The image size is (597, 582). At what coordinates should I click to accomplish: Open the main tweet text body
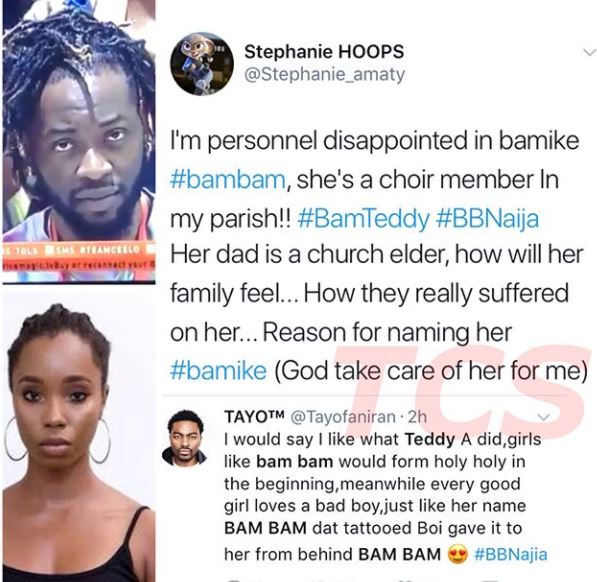click(377, 255)
